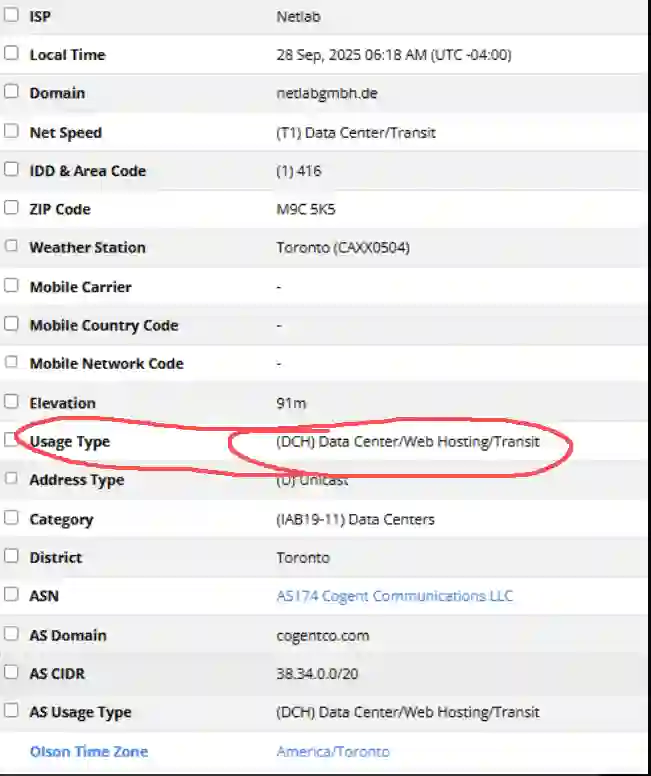Screen dimensions: 651x776
Task: Click the netlabgmbh.de domain value
Action: (x=326, y=93)
